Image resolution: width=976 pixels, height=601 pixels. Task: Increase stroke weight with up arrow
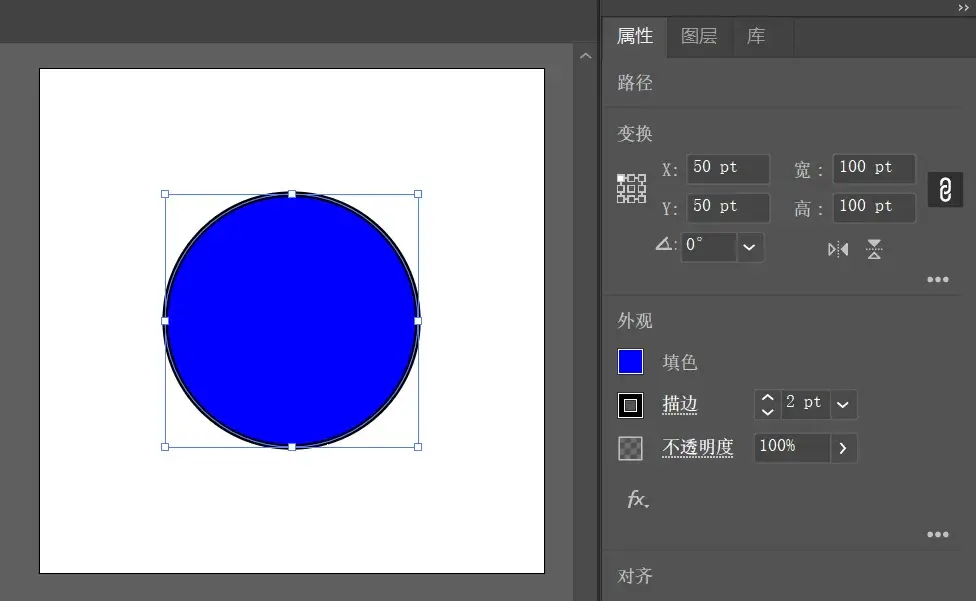[767, 398]
